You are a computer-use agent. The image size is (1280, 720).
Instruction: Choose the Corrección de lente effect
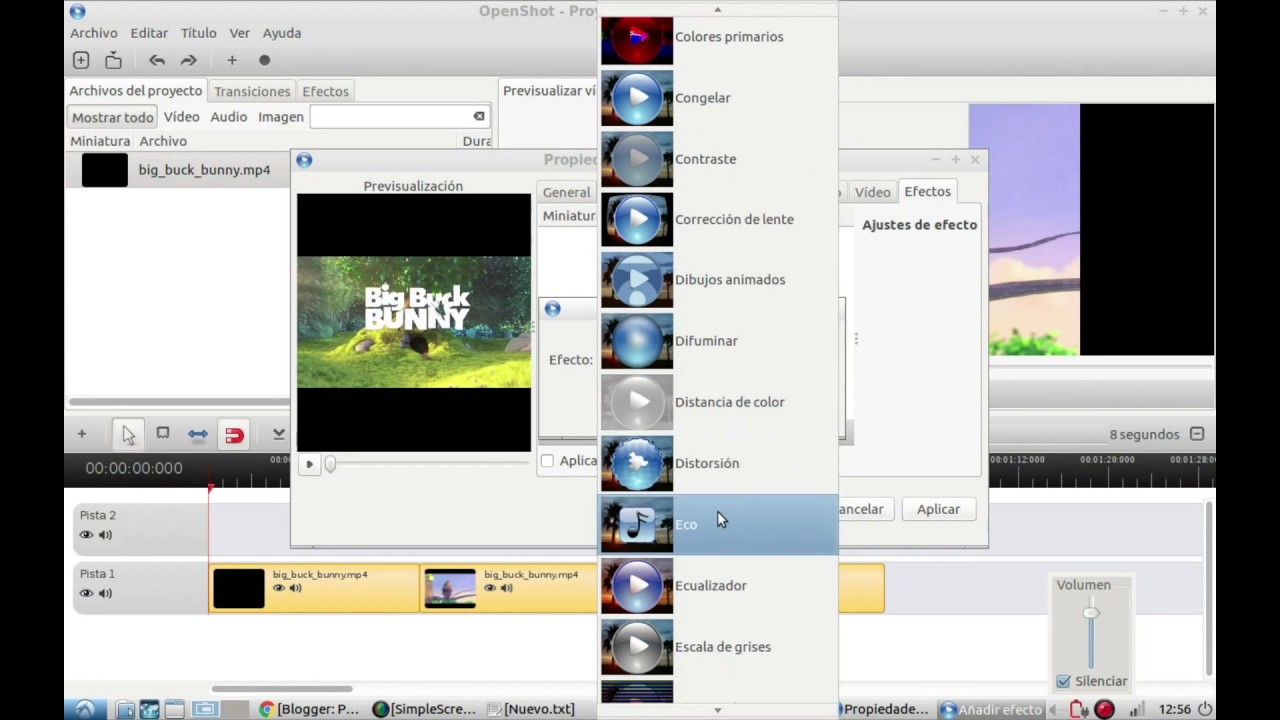(x=718, y=219)
